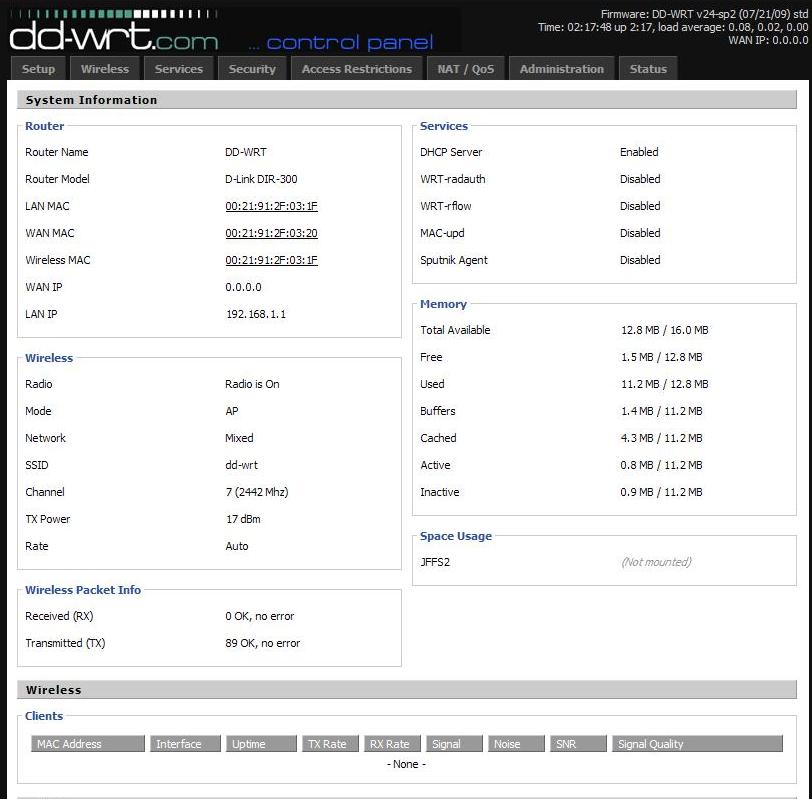Click the Cached memory value 4.3 MB
This screenshot has width=812, height=799.
(661, 438)
